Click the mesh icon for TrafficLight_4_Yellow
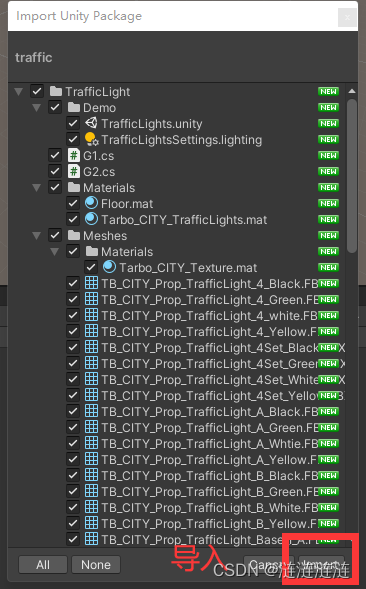The height and width of the screenshot is (589, 366). click(x=91, y=331)
